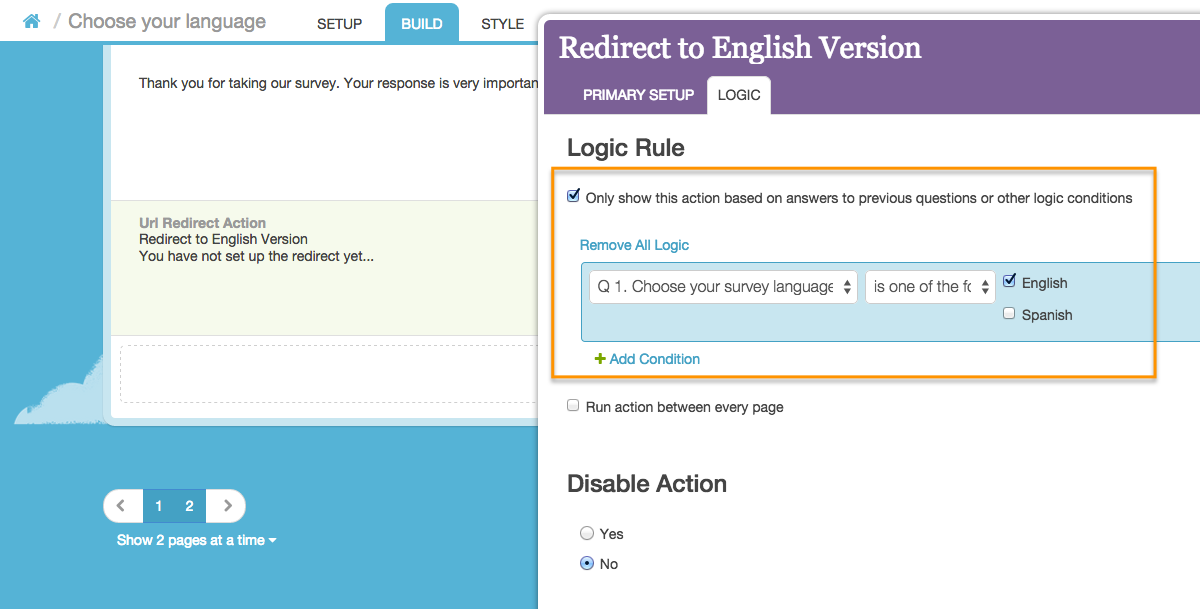Viewport: 1200px width, 609px height.
Task: Select Yes under Disable Action
Action: [x=587, y=533]
